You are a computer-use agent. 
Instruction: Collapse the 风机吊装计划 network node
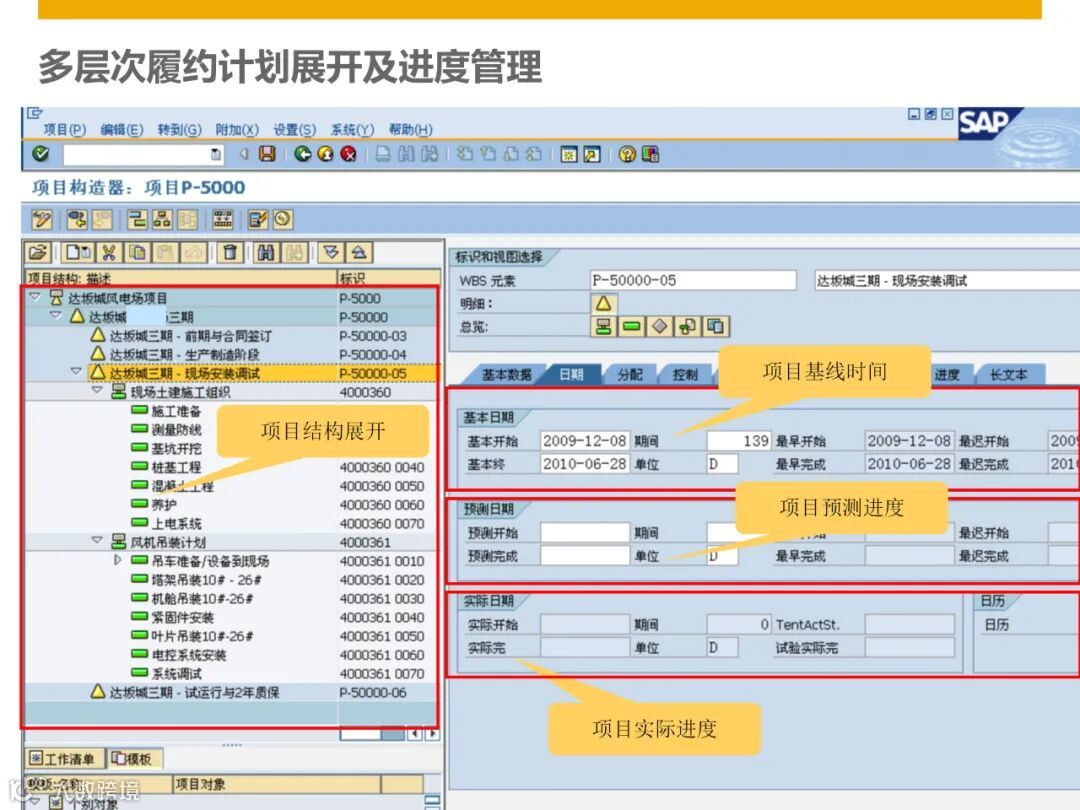97,540
